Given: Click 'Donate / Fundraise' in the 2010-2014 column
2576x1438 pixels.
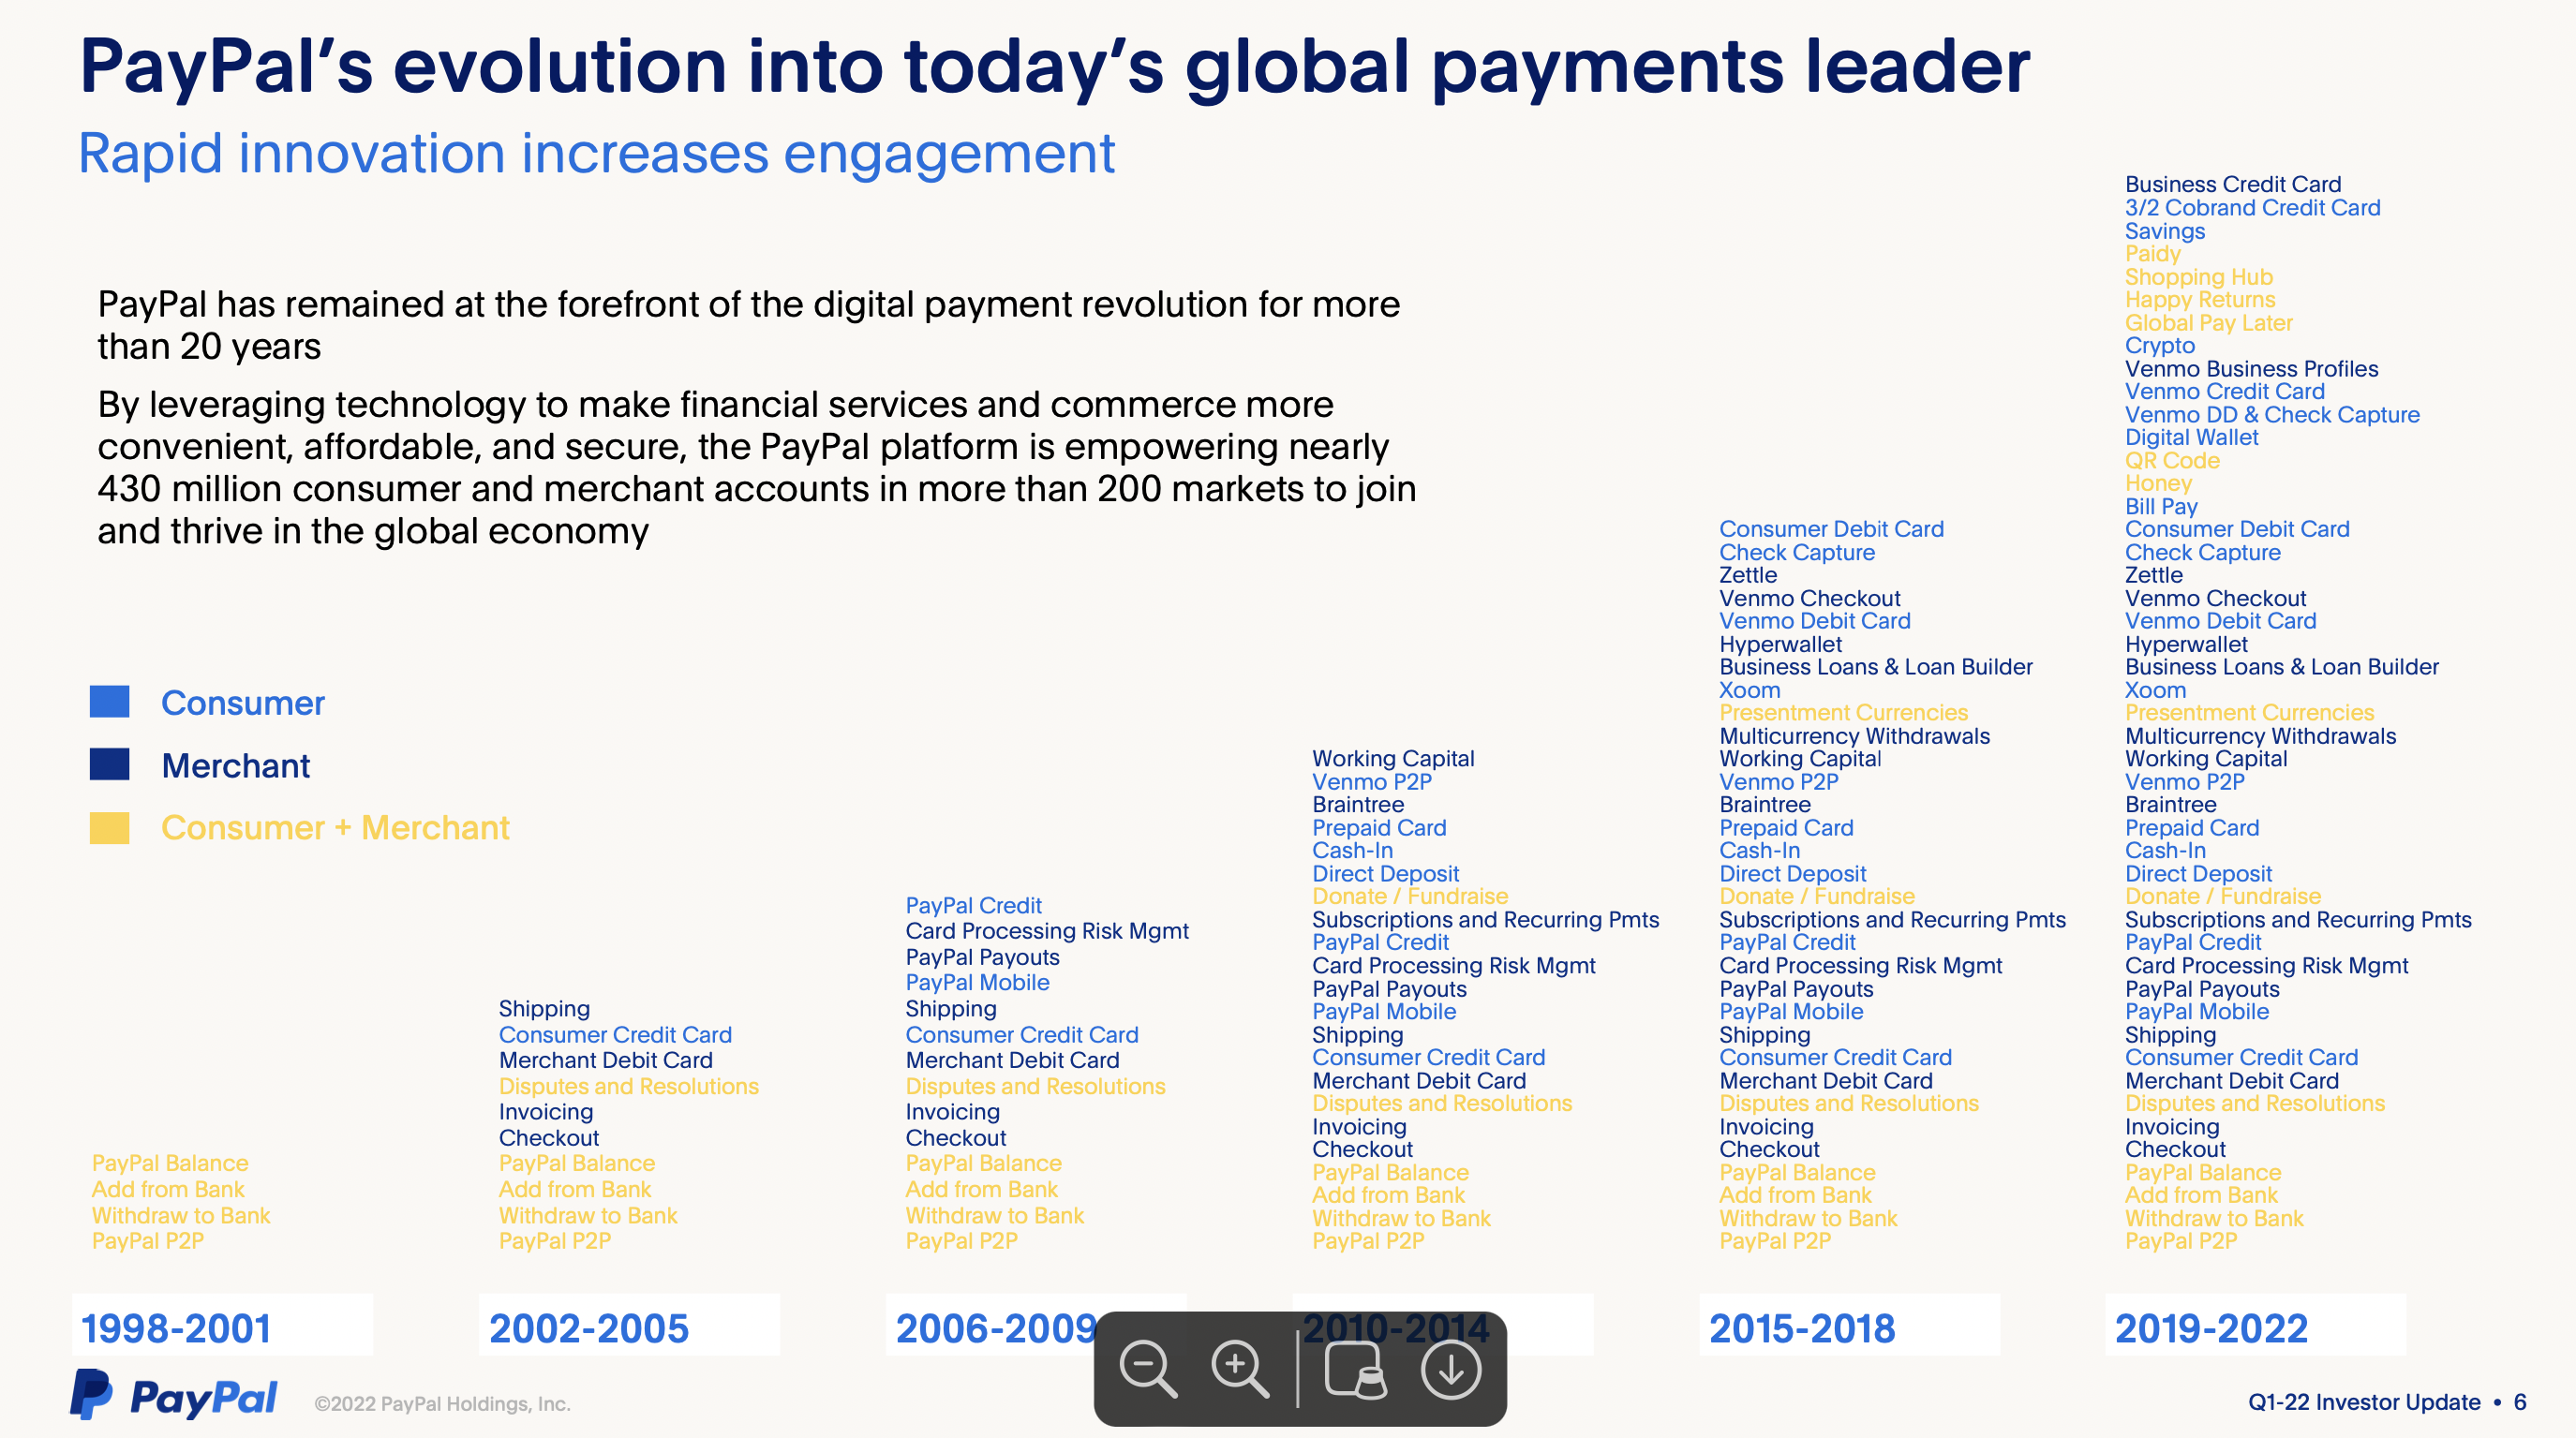Looking at the screenshot, I should [x=1410, y=897].
